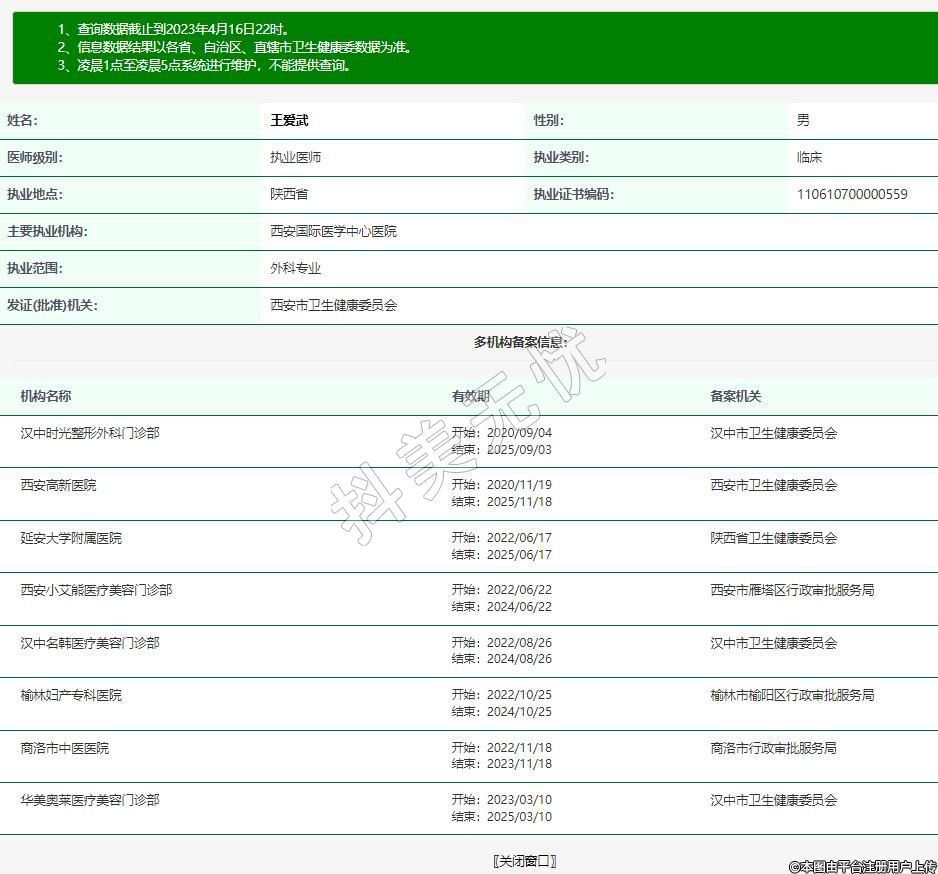Screen dimensions: 938x874
Task: Select the 商洛市中医医院 entry
Action: (x=65, y=748)
